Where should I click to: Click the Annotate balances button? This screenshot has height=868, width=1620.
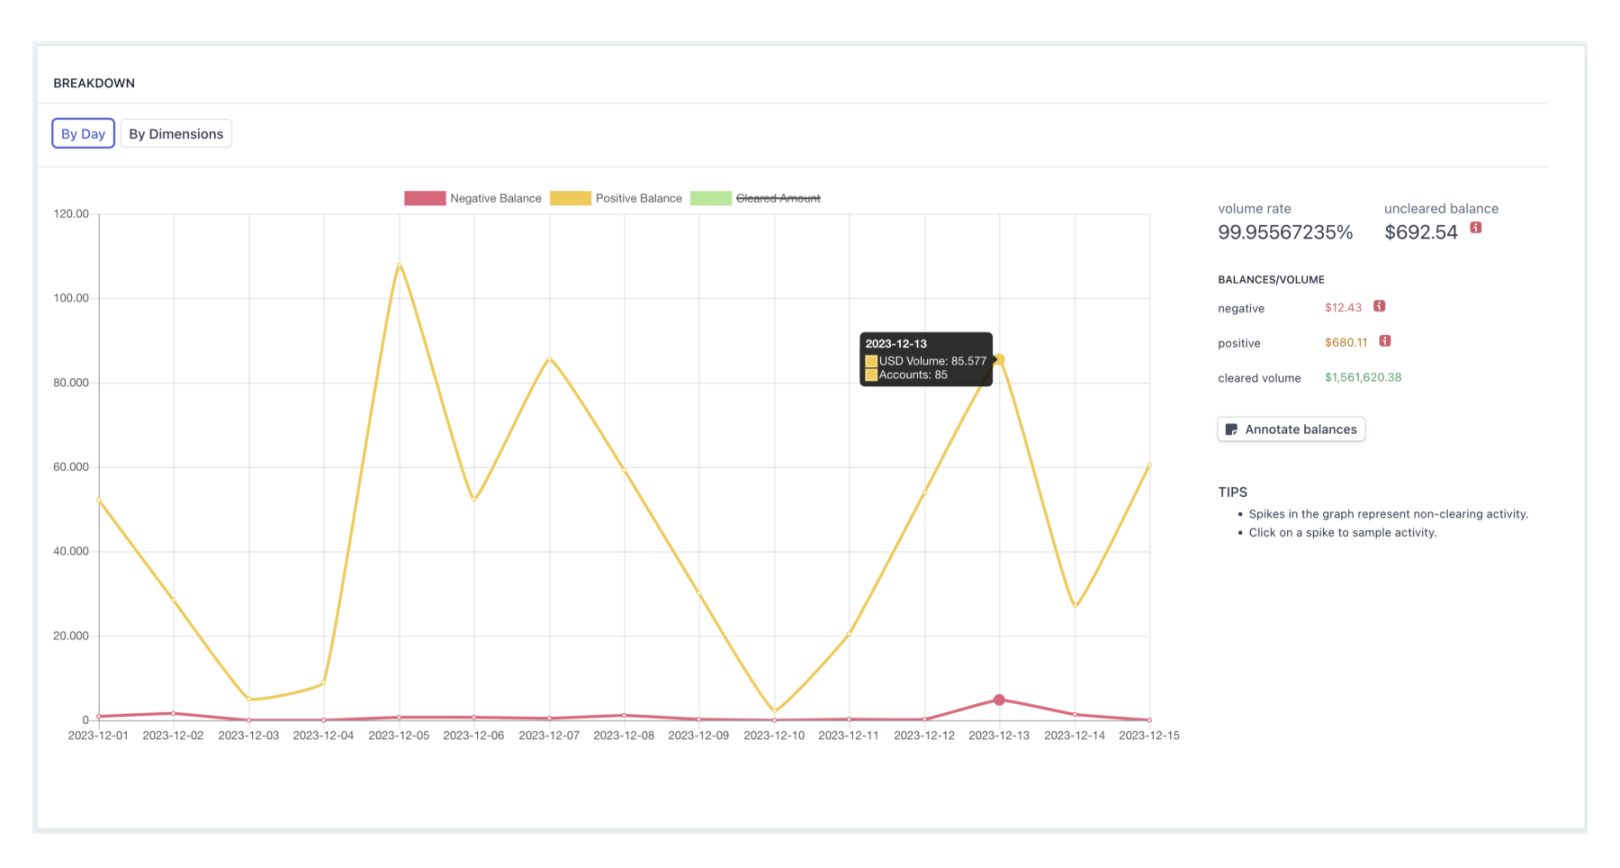(x=1291, y=429)
